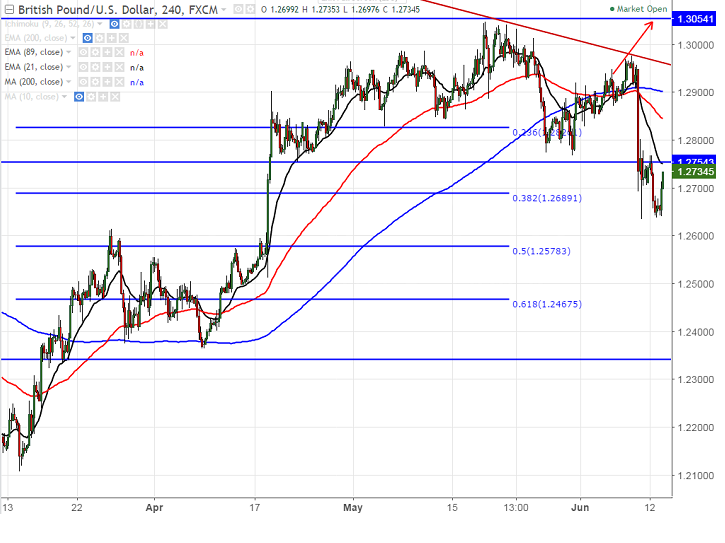Hide EMA (89, close) using its eye icon
This screenshot has width=725, height=543.
point(83,53)
